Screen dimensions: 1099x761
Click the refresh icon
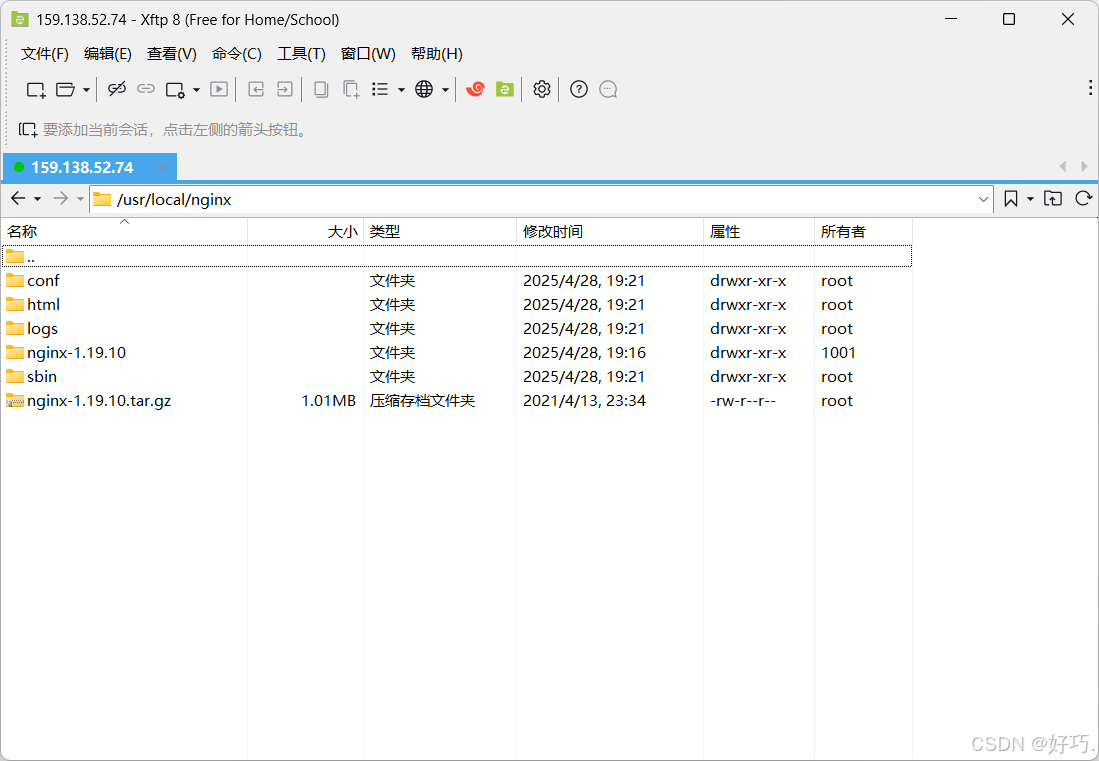coord(1084,198)
